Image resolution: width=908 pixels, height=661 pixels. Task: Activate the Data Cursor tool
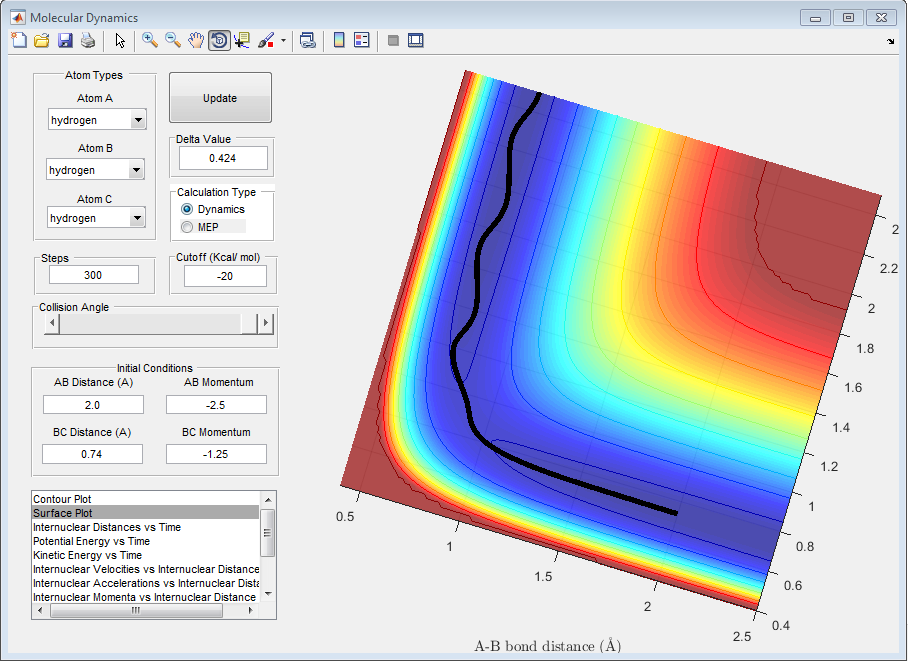tap(242, 41)
